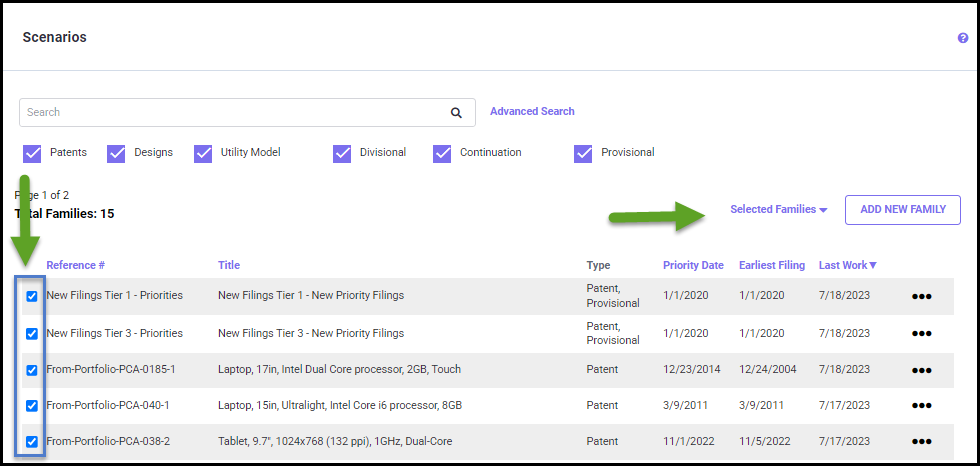
Task: Open three-dot menu for From-Portfolio-PCA-0185-1 row
Action: [921, 370]
